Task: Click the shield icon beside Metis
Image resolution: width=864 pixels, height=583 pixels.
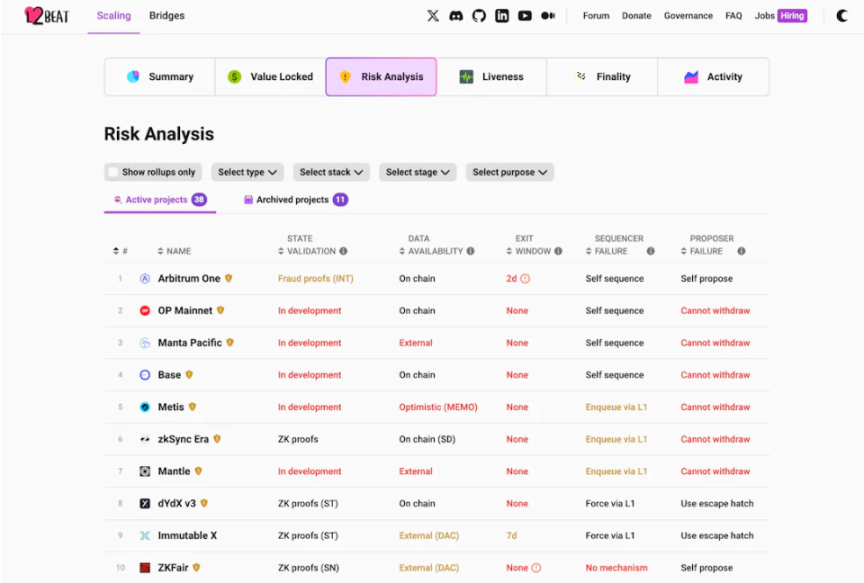Action: click(192, 407)
